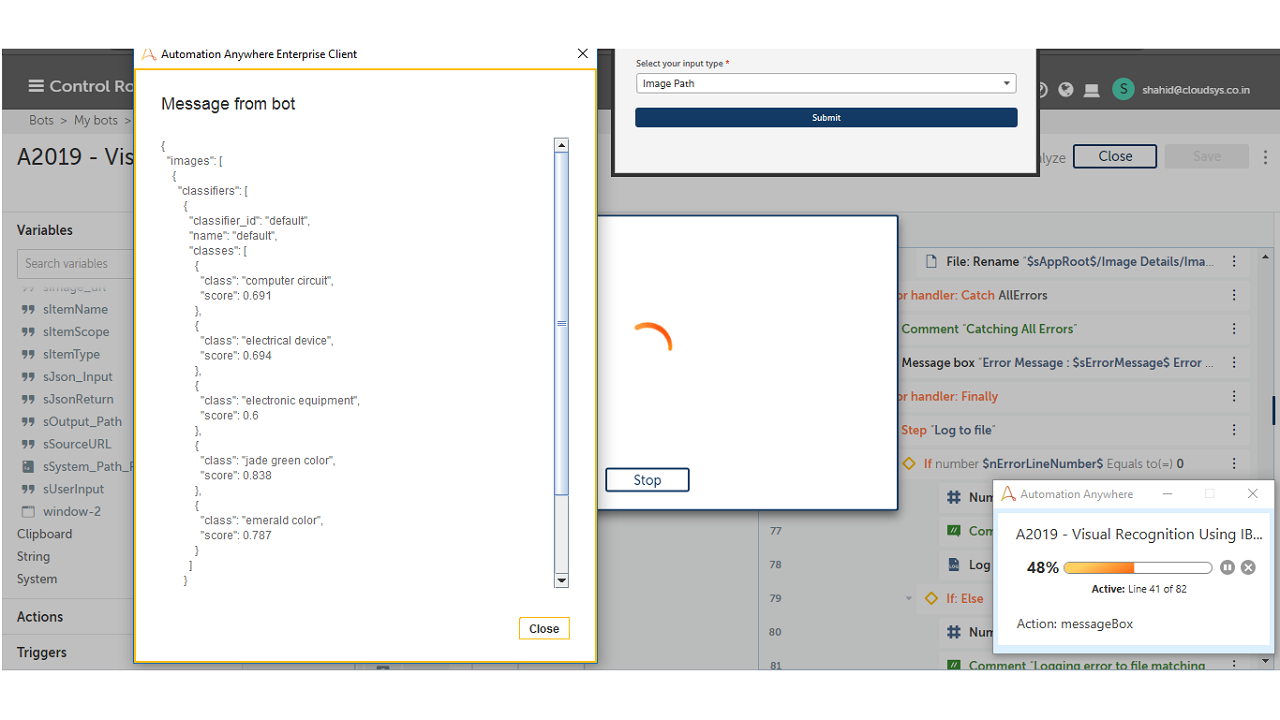Select the sItemScope variable

tap(76, 332)
